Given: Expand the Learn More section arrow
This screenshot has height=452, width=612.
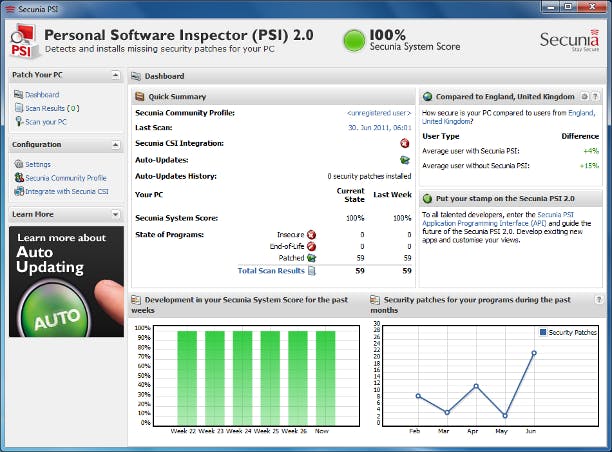Looking at the screenshot, I should pos(116,214).
